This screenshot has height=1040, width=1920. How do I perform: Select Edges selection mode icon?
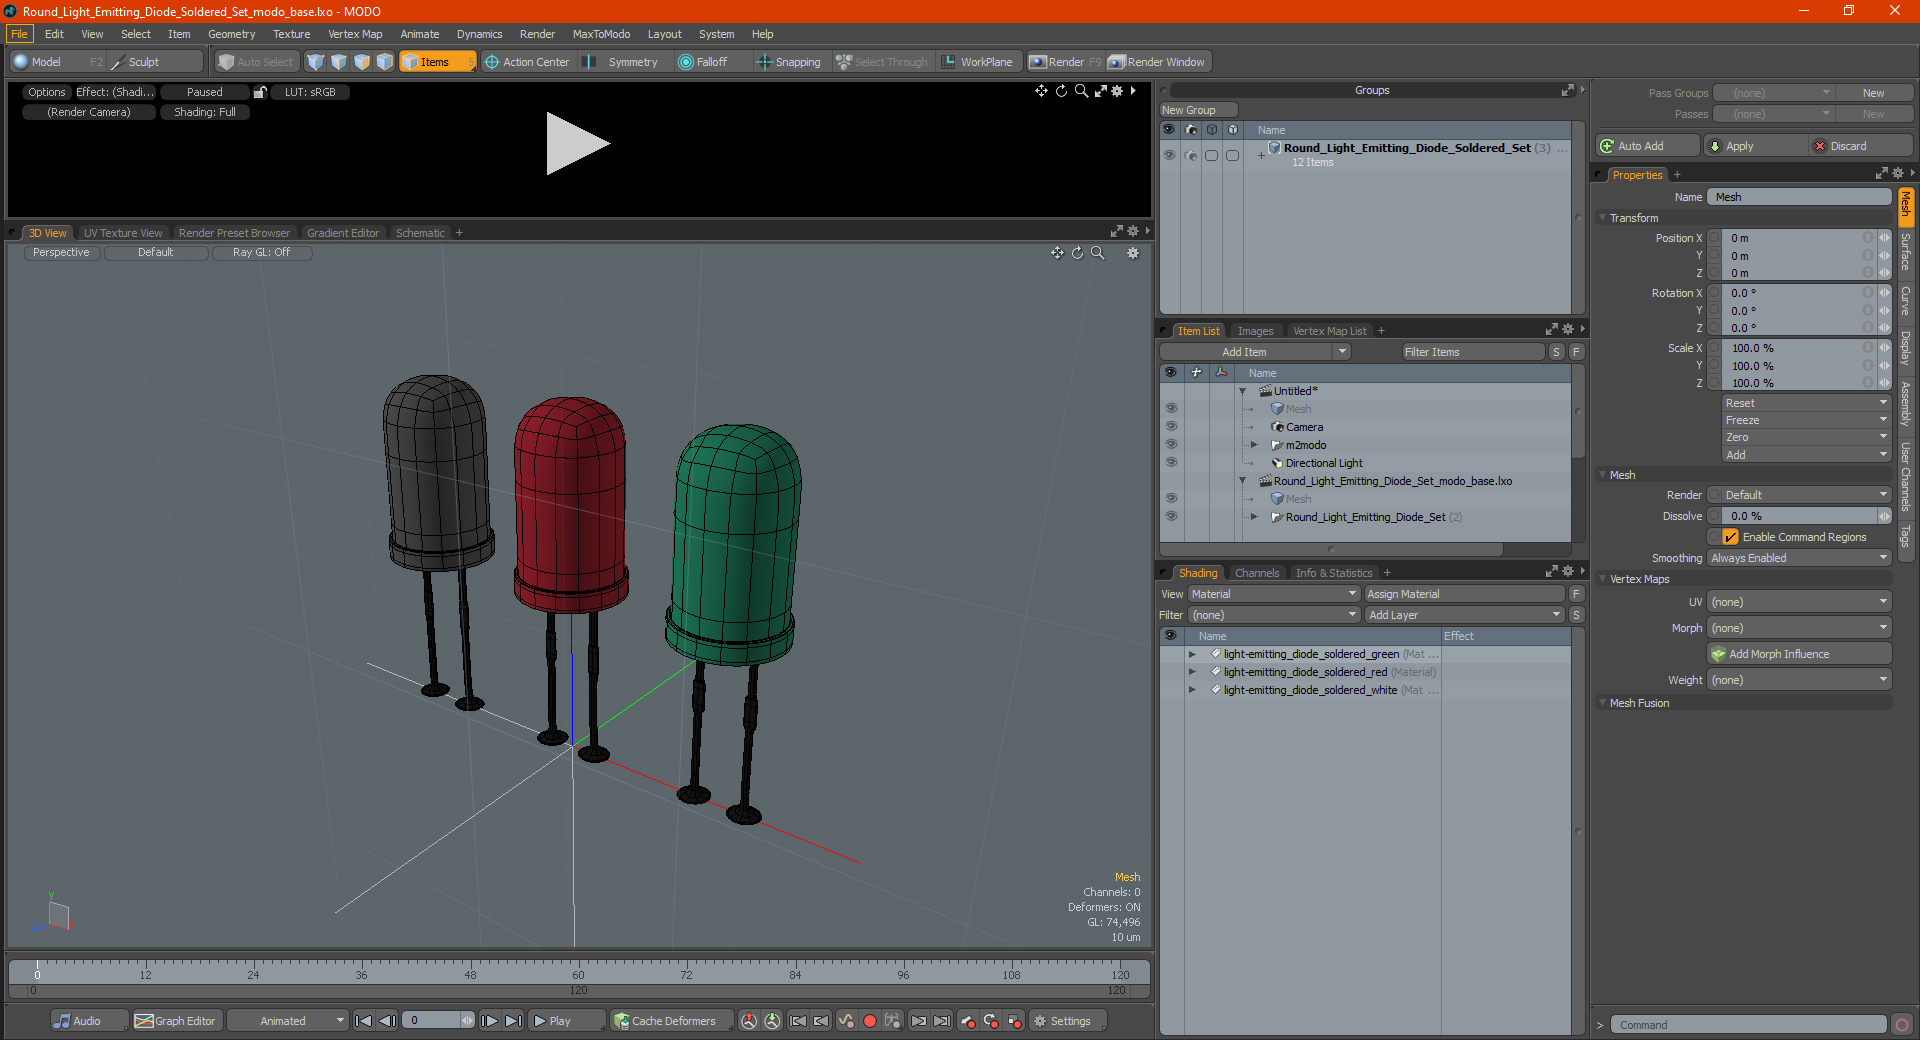pyautogui.click(x=339, y=62)
